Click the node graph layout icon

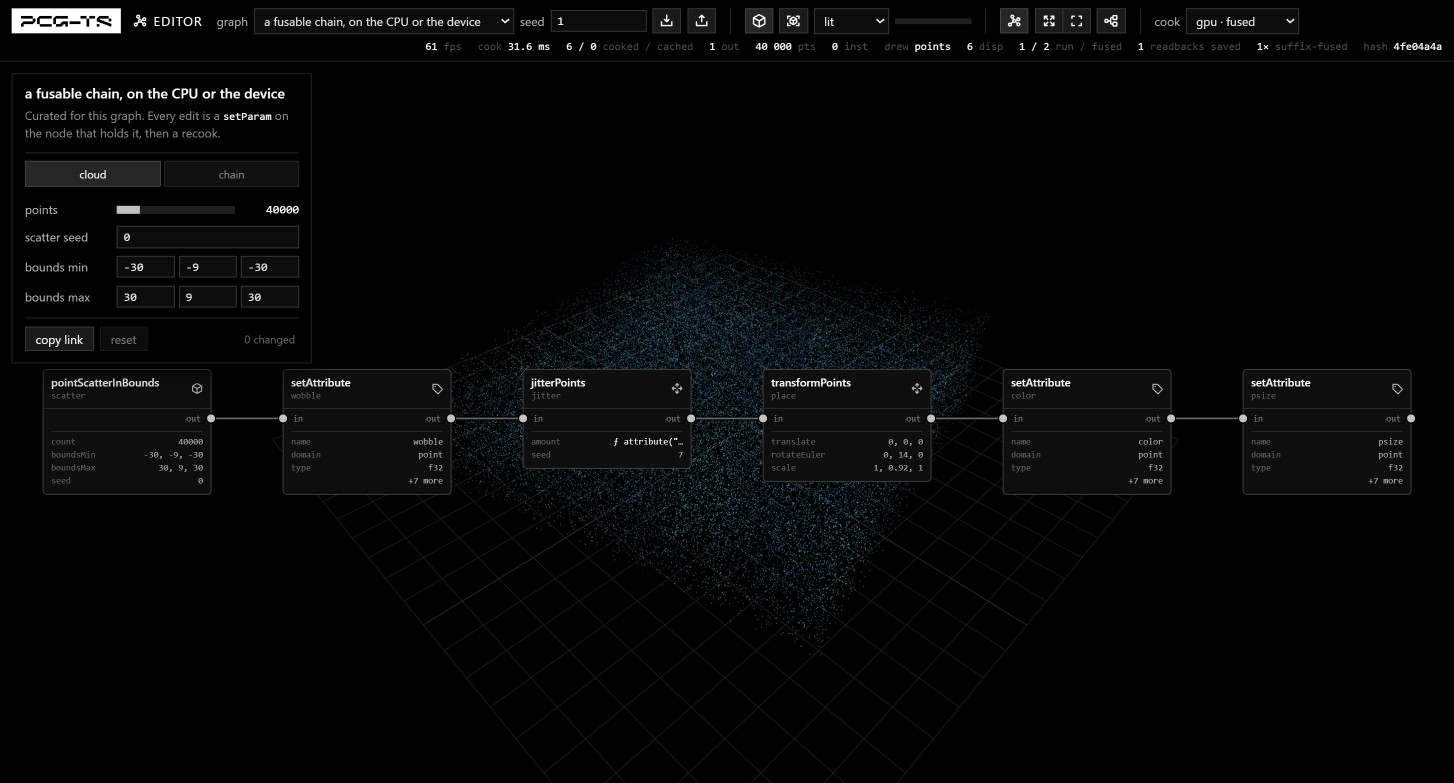click(1014, 21)
